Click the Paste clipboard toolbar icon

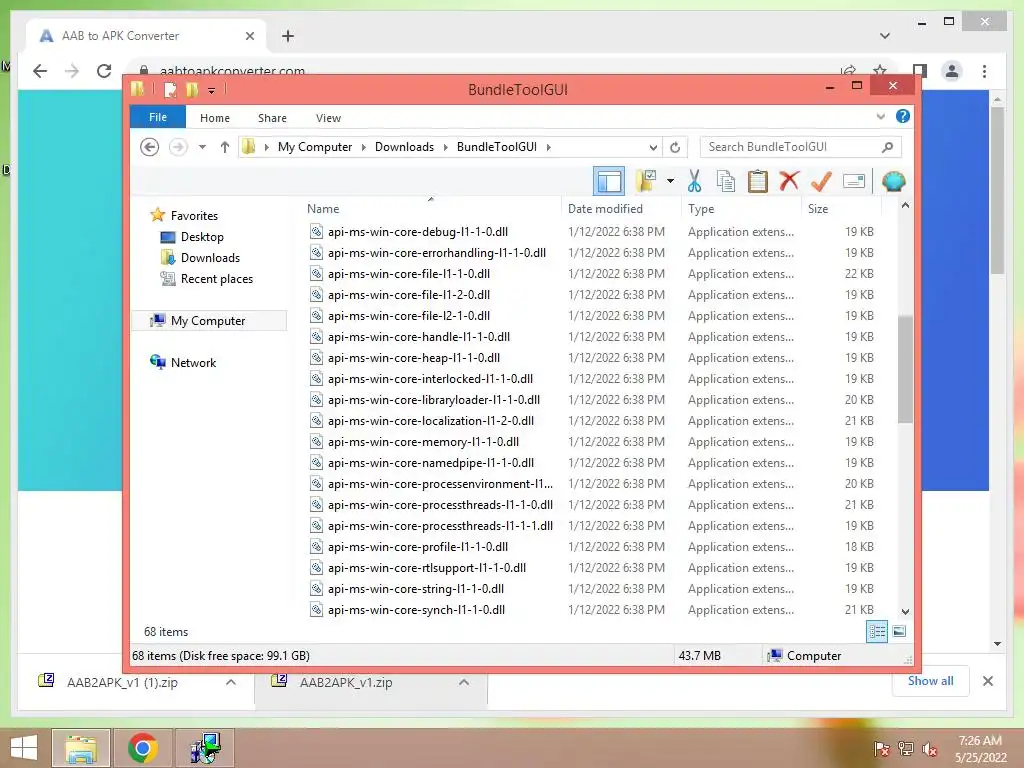click(x=758, y=181)
